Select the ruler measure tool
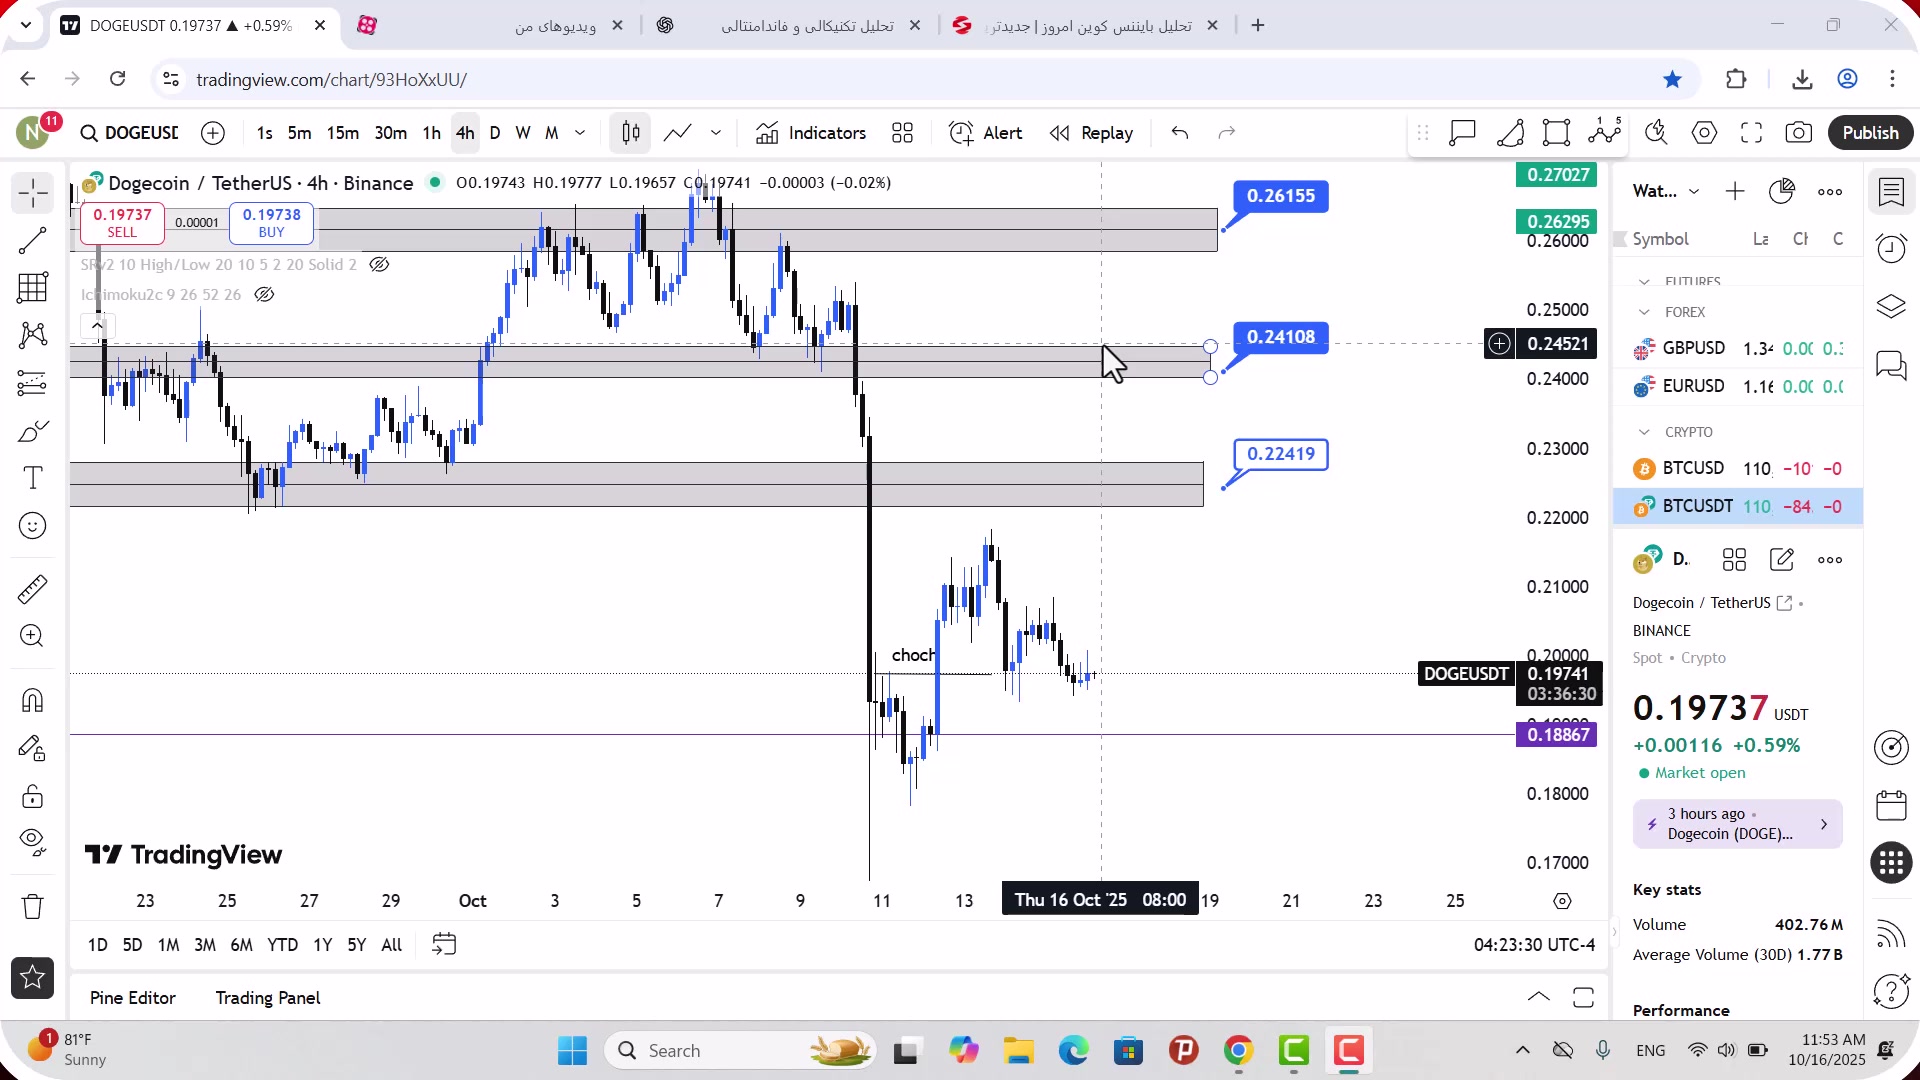 pyautogui.click(x=33, y=589)
